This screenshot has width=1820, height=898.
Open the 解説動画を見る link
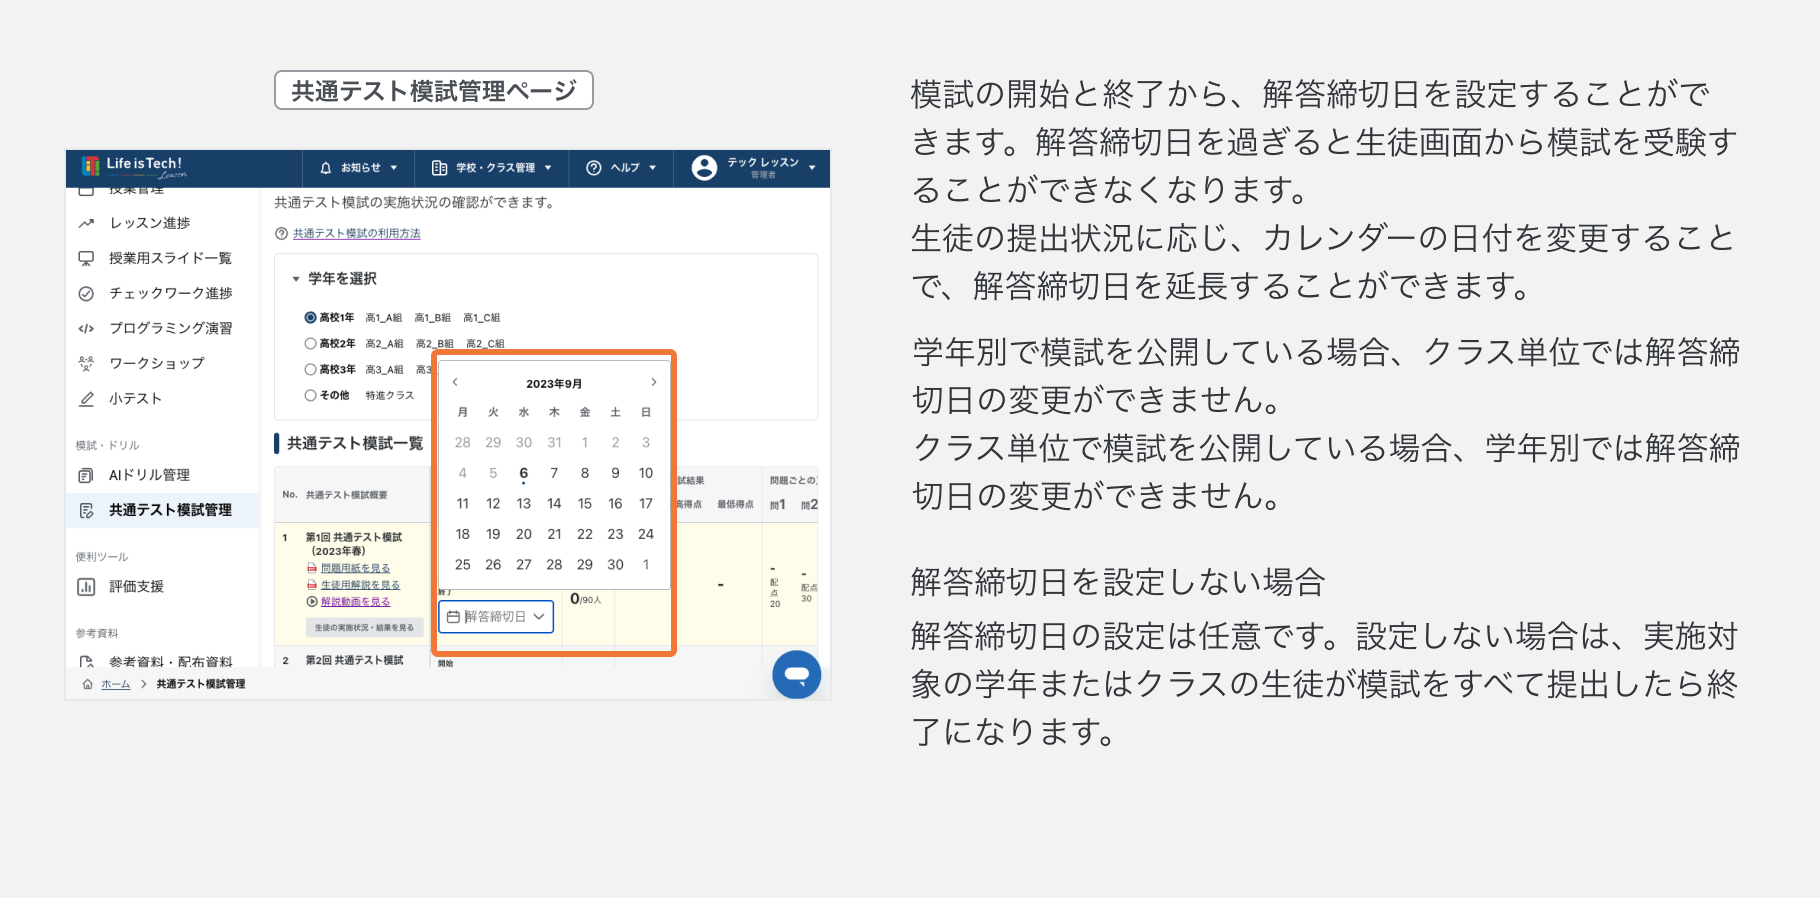pyautogui.click(x=355, y=602)
